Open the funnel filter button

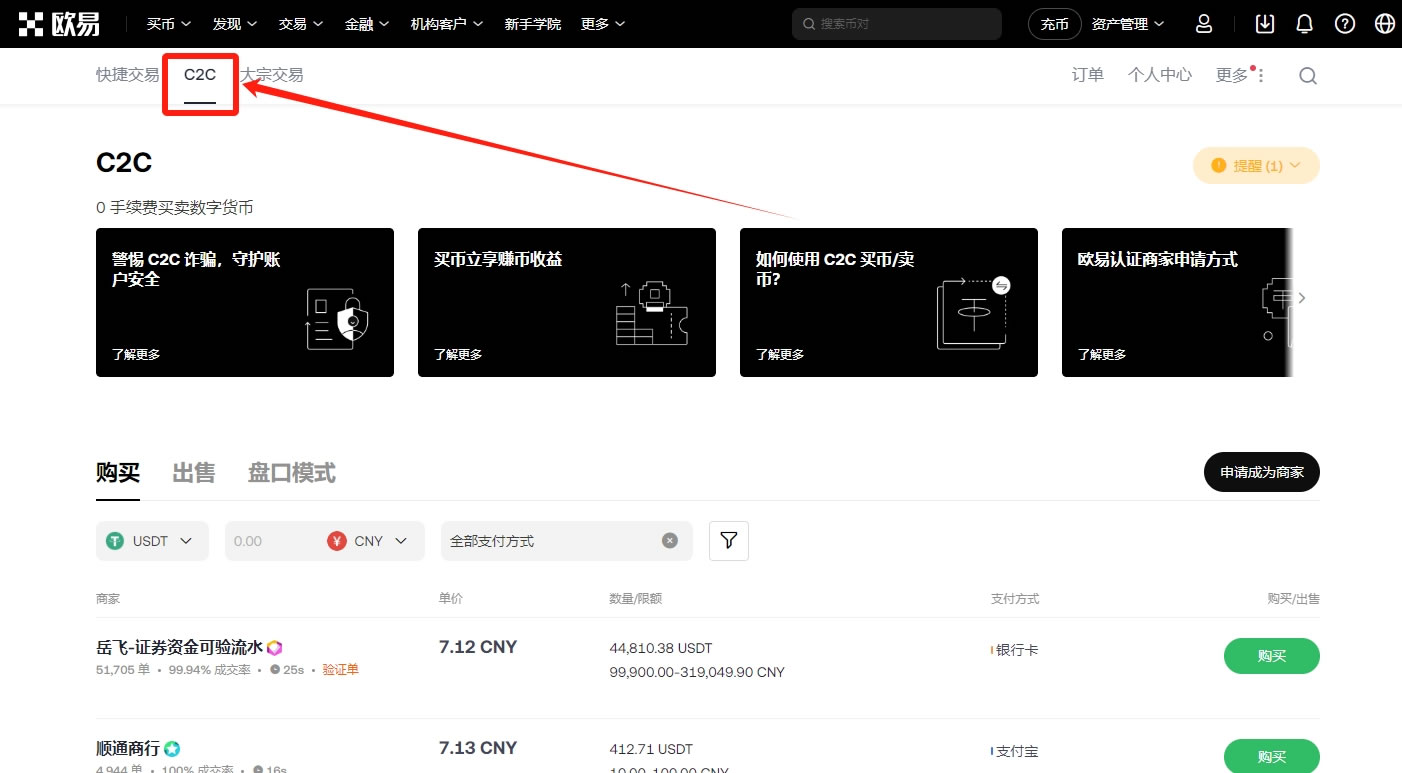[x=729, y=541]
